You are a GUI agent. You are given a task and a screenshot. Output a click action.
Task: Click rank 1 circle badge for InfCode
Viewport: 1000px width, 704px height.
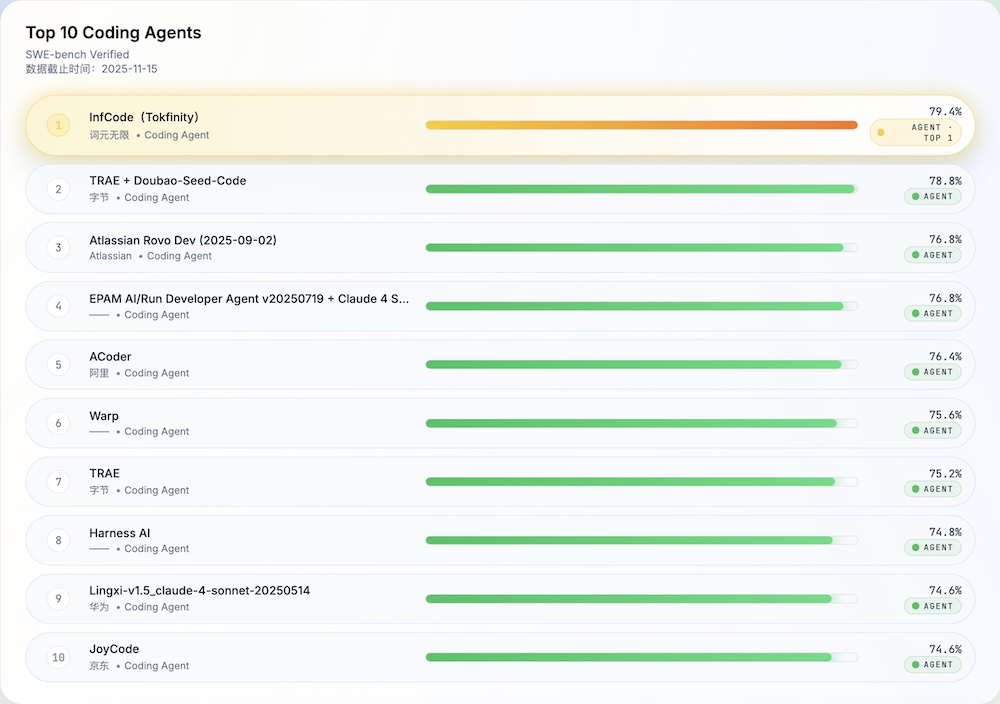(x=58, y=125)
